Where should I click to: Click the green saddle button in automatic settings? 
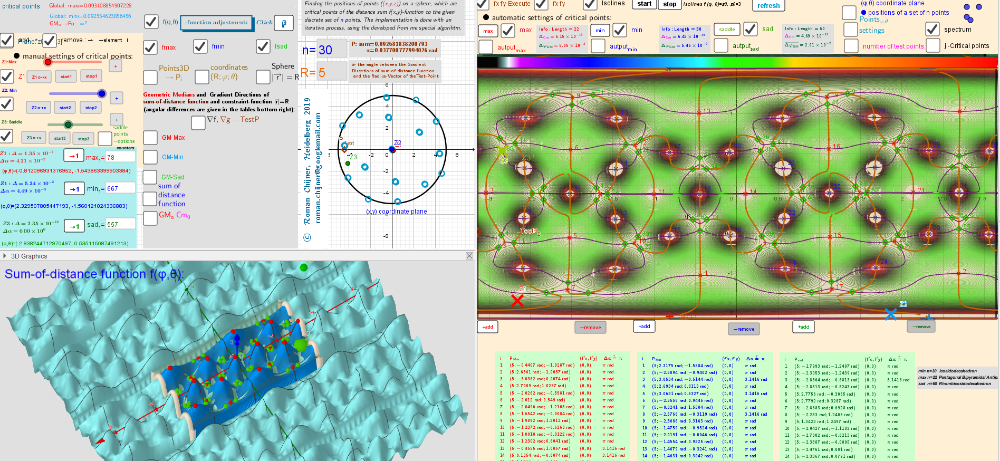coord(726,30)
